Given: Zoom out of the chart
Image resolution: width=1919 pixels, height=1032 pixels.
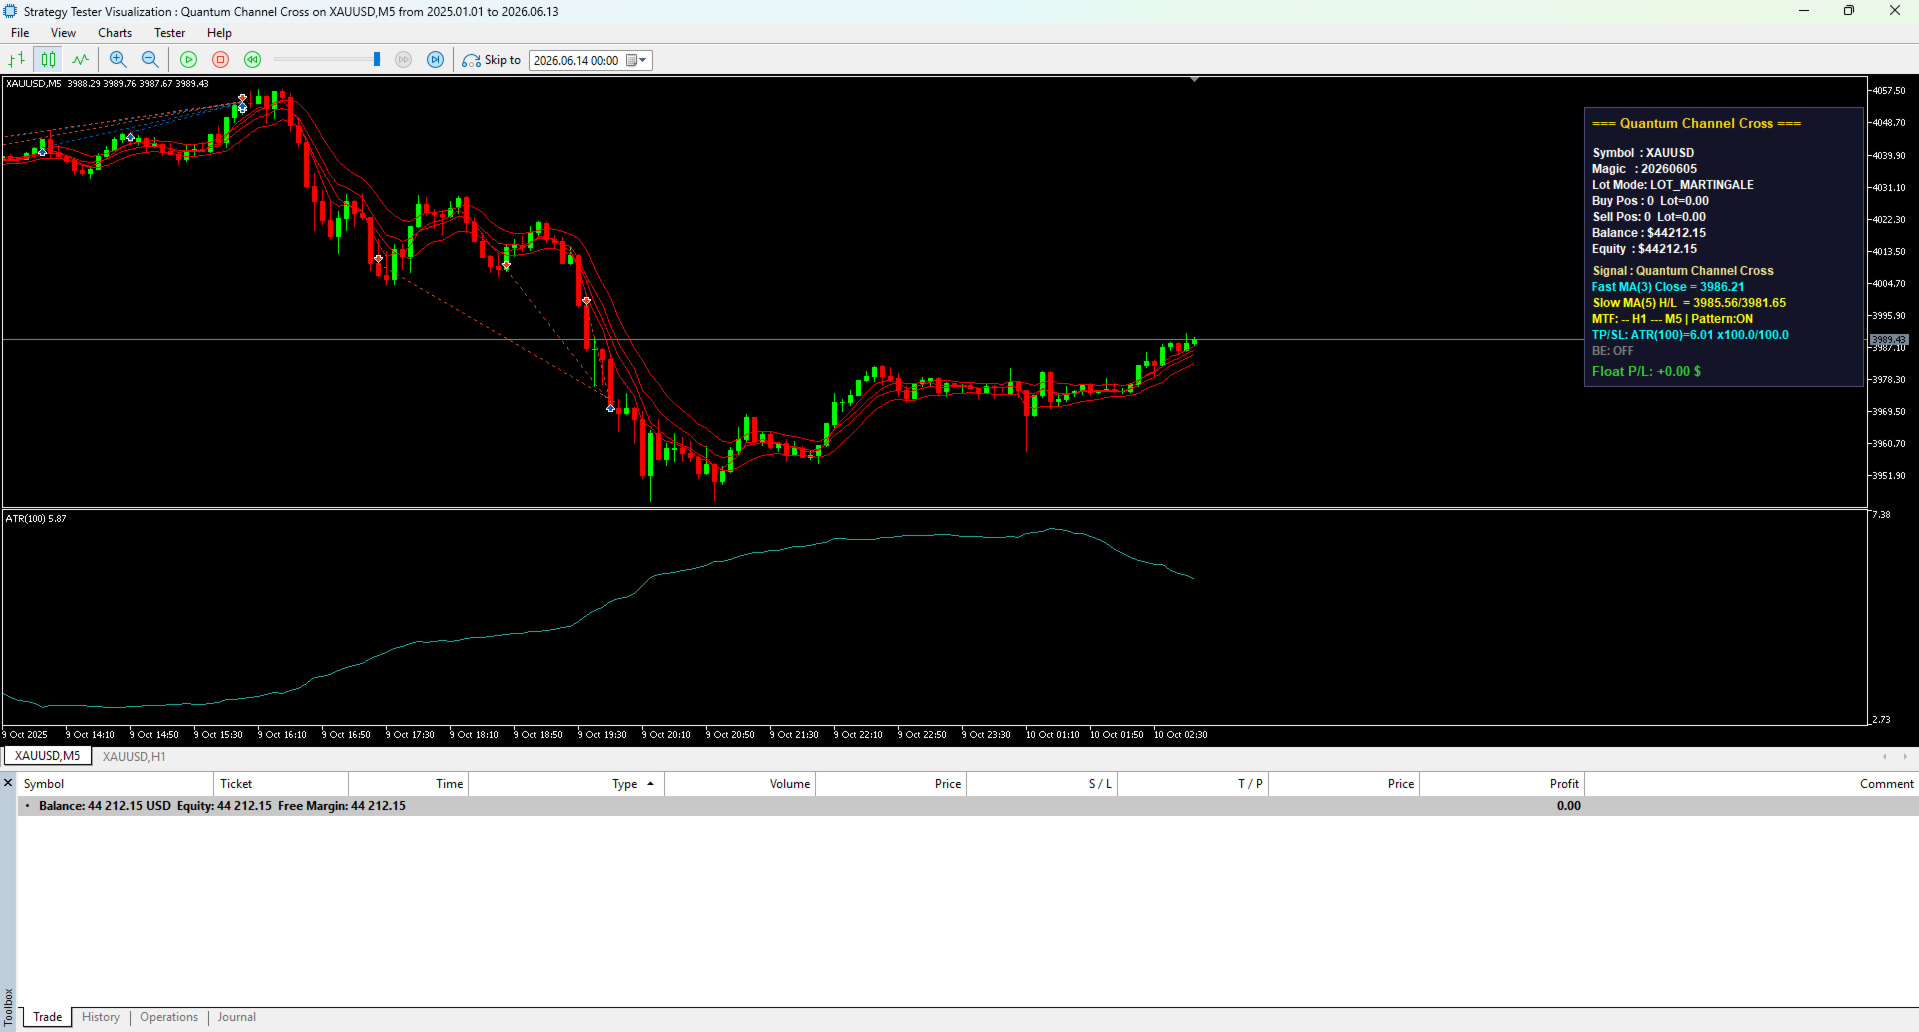Looking at the screenshot, I should [x=150, y=60].
